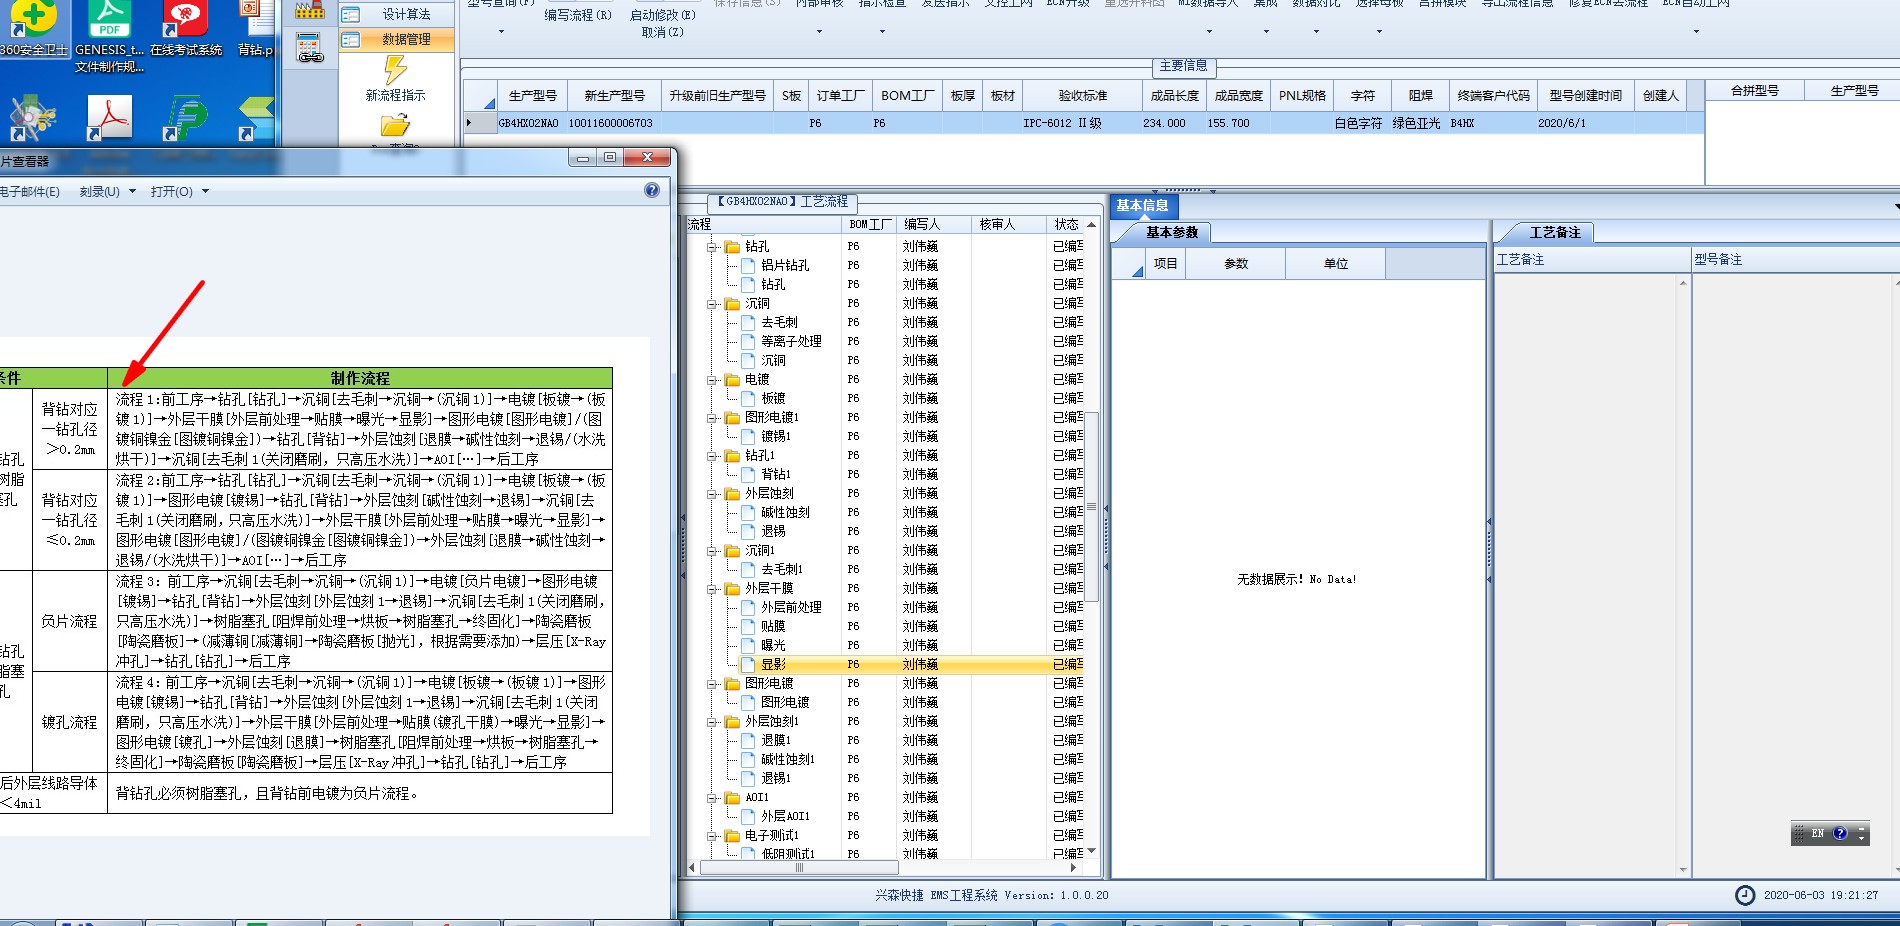Sort by 成品长度 column header
Image resolution: width=1900 pixels, height=926 pixels.
click(1174, 96)
